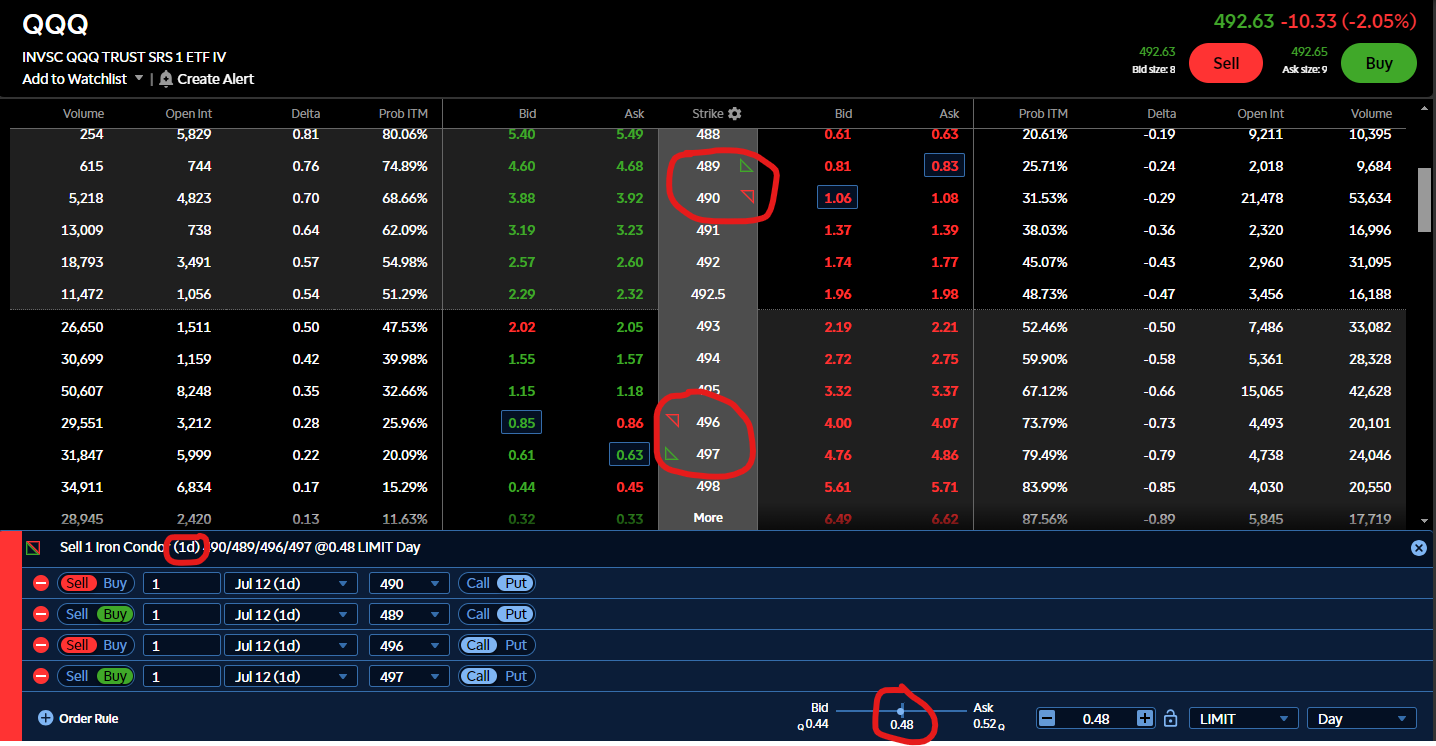Click put bid 1.74 at strike 492
The width and height of the screenshot is (1436, 746).
(x=837, y=263)
